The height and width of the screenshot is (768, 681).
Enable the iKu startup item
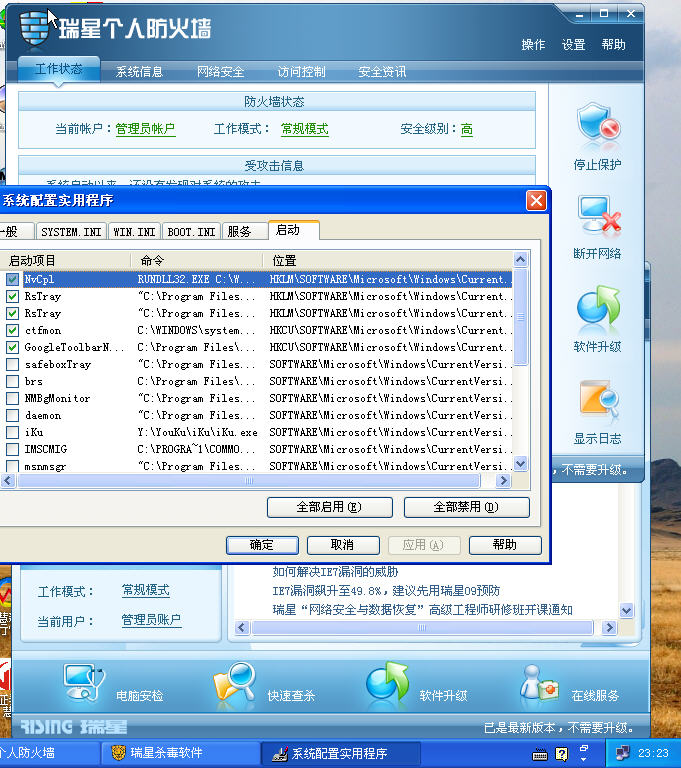pyautogui.click(x=13, y=432)
